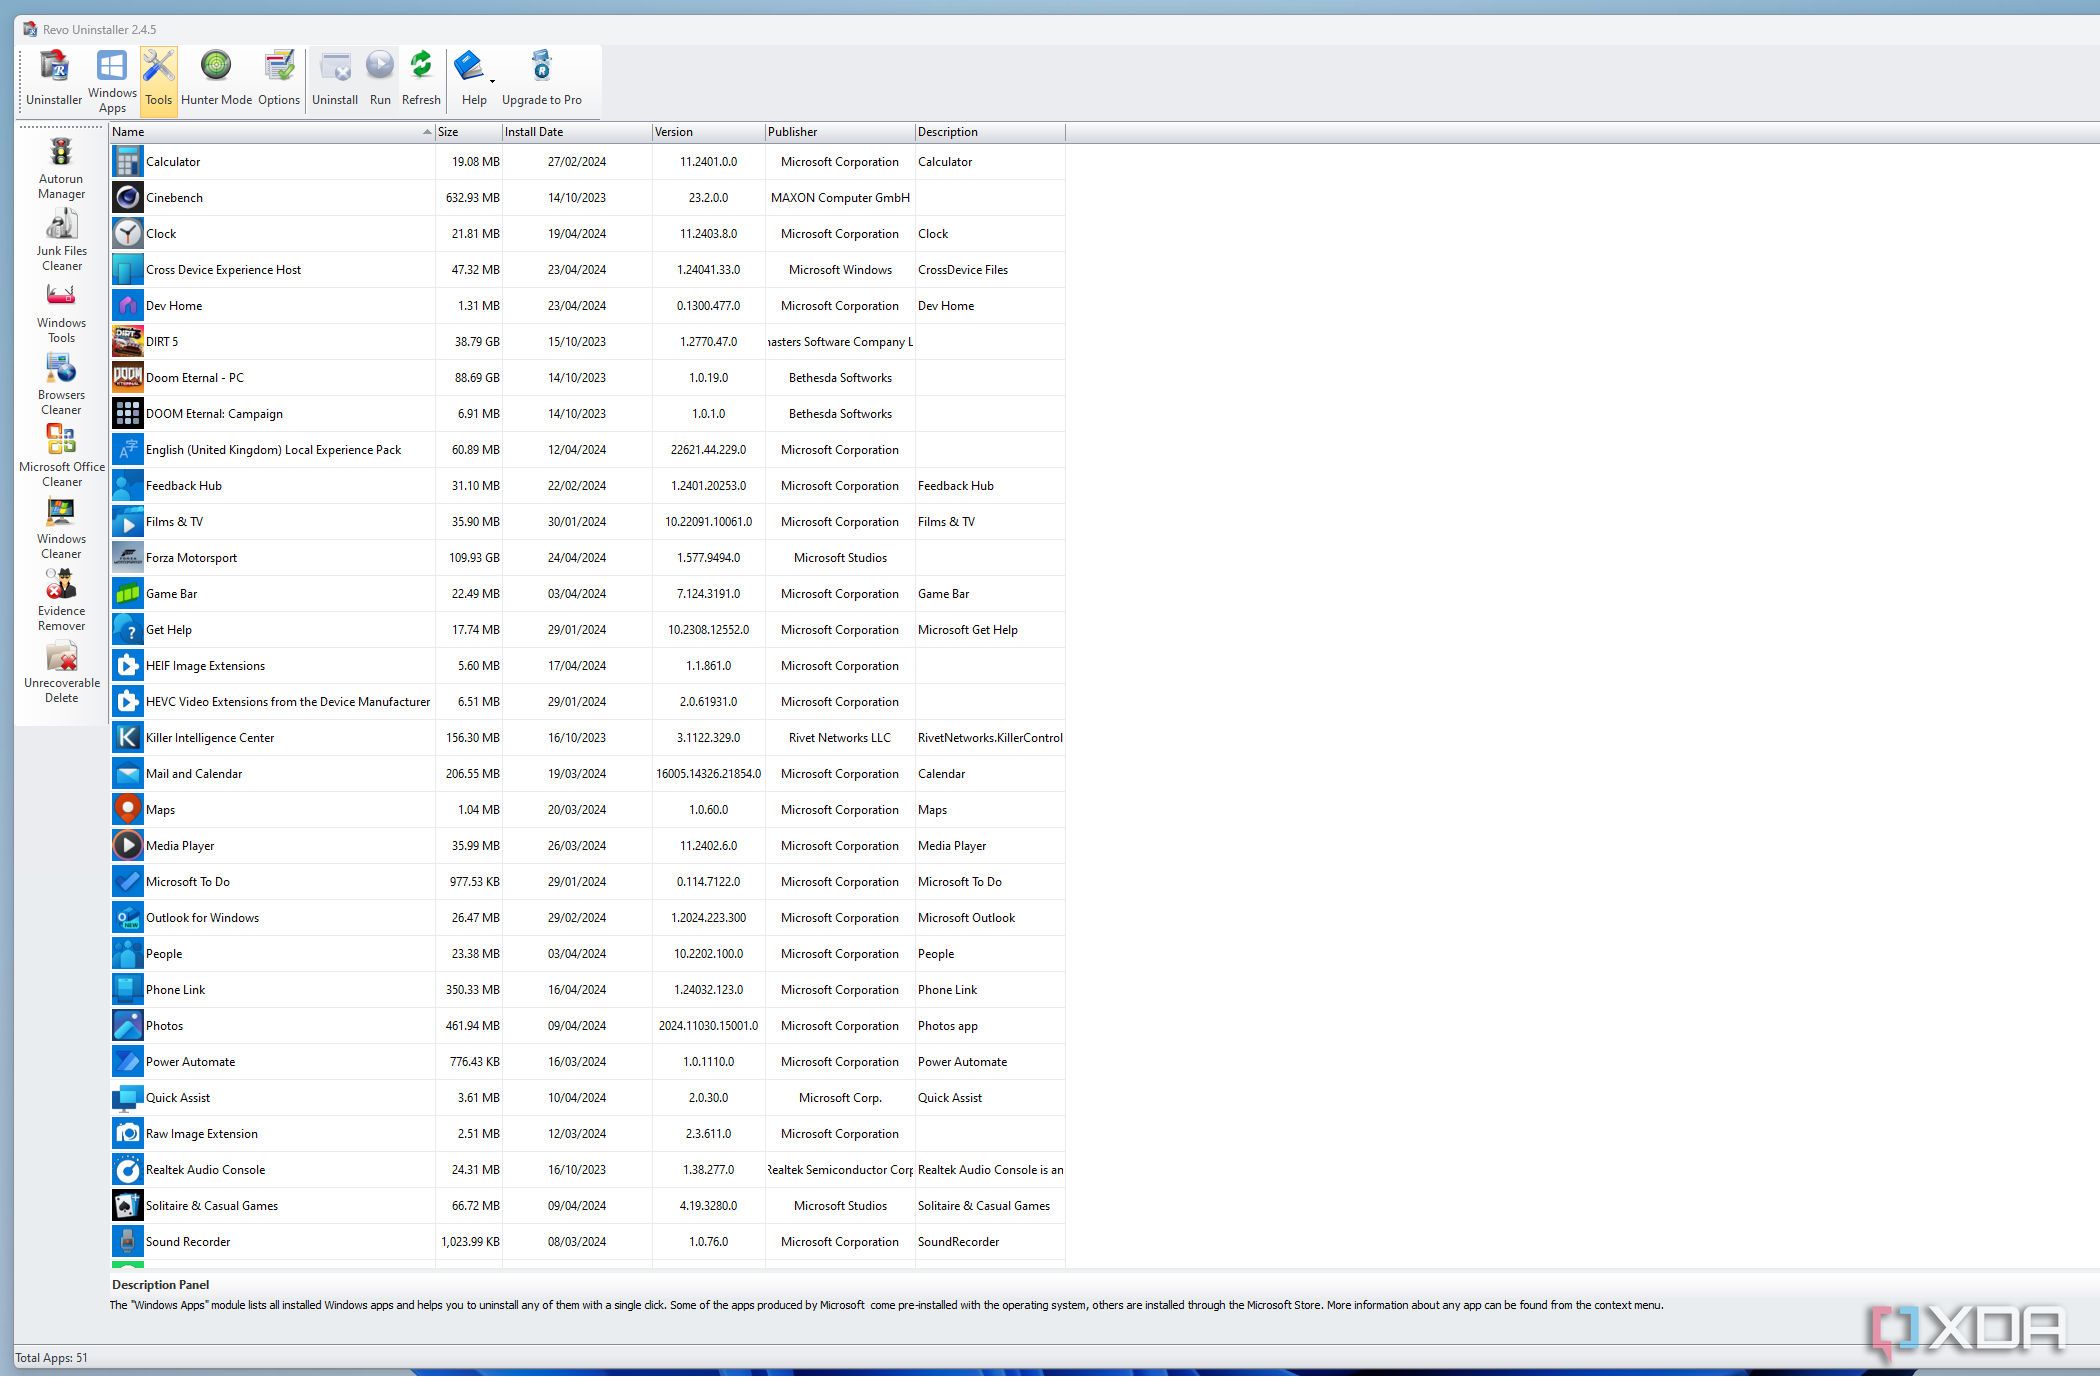Image resolution: width=2100 pixels, height=1400 pixels.
Task: Click Total Apps: 51 status text
Action: pos(52,1357)
